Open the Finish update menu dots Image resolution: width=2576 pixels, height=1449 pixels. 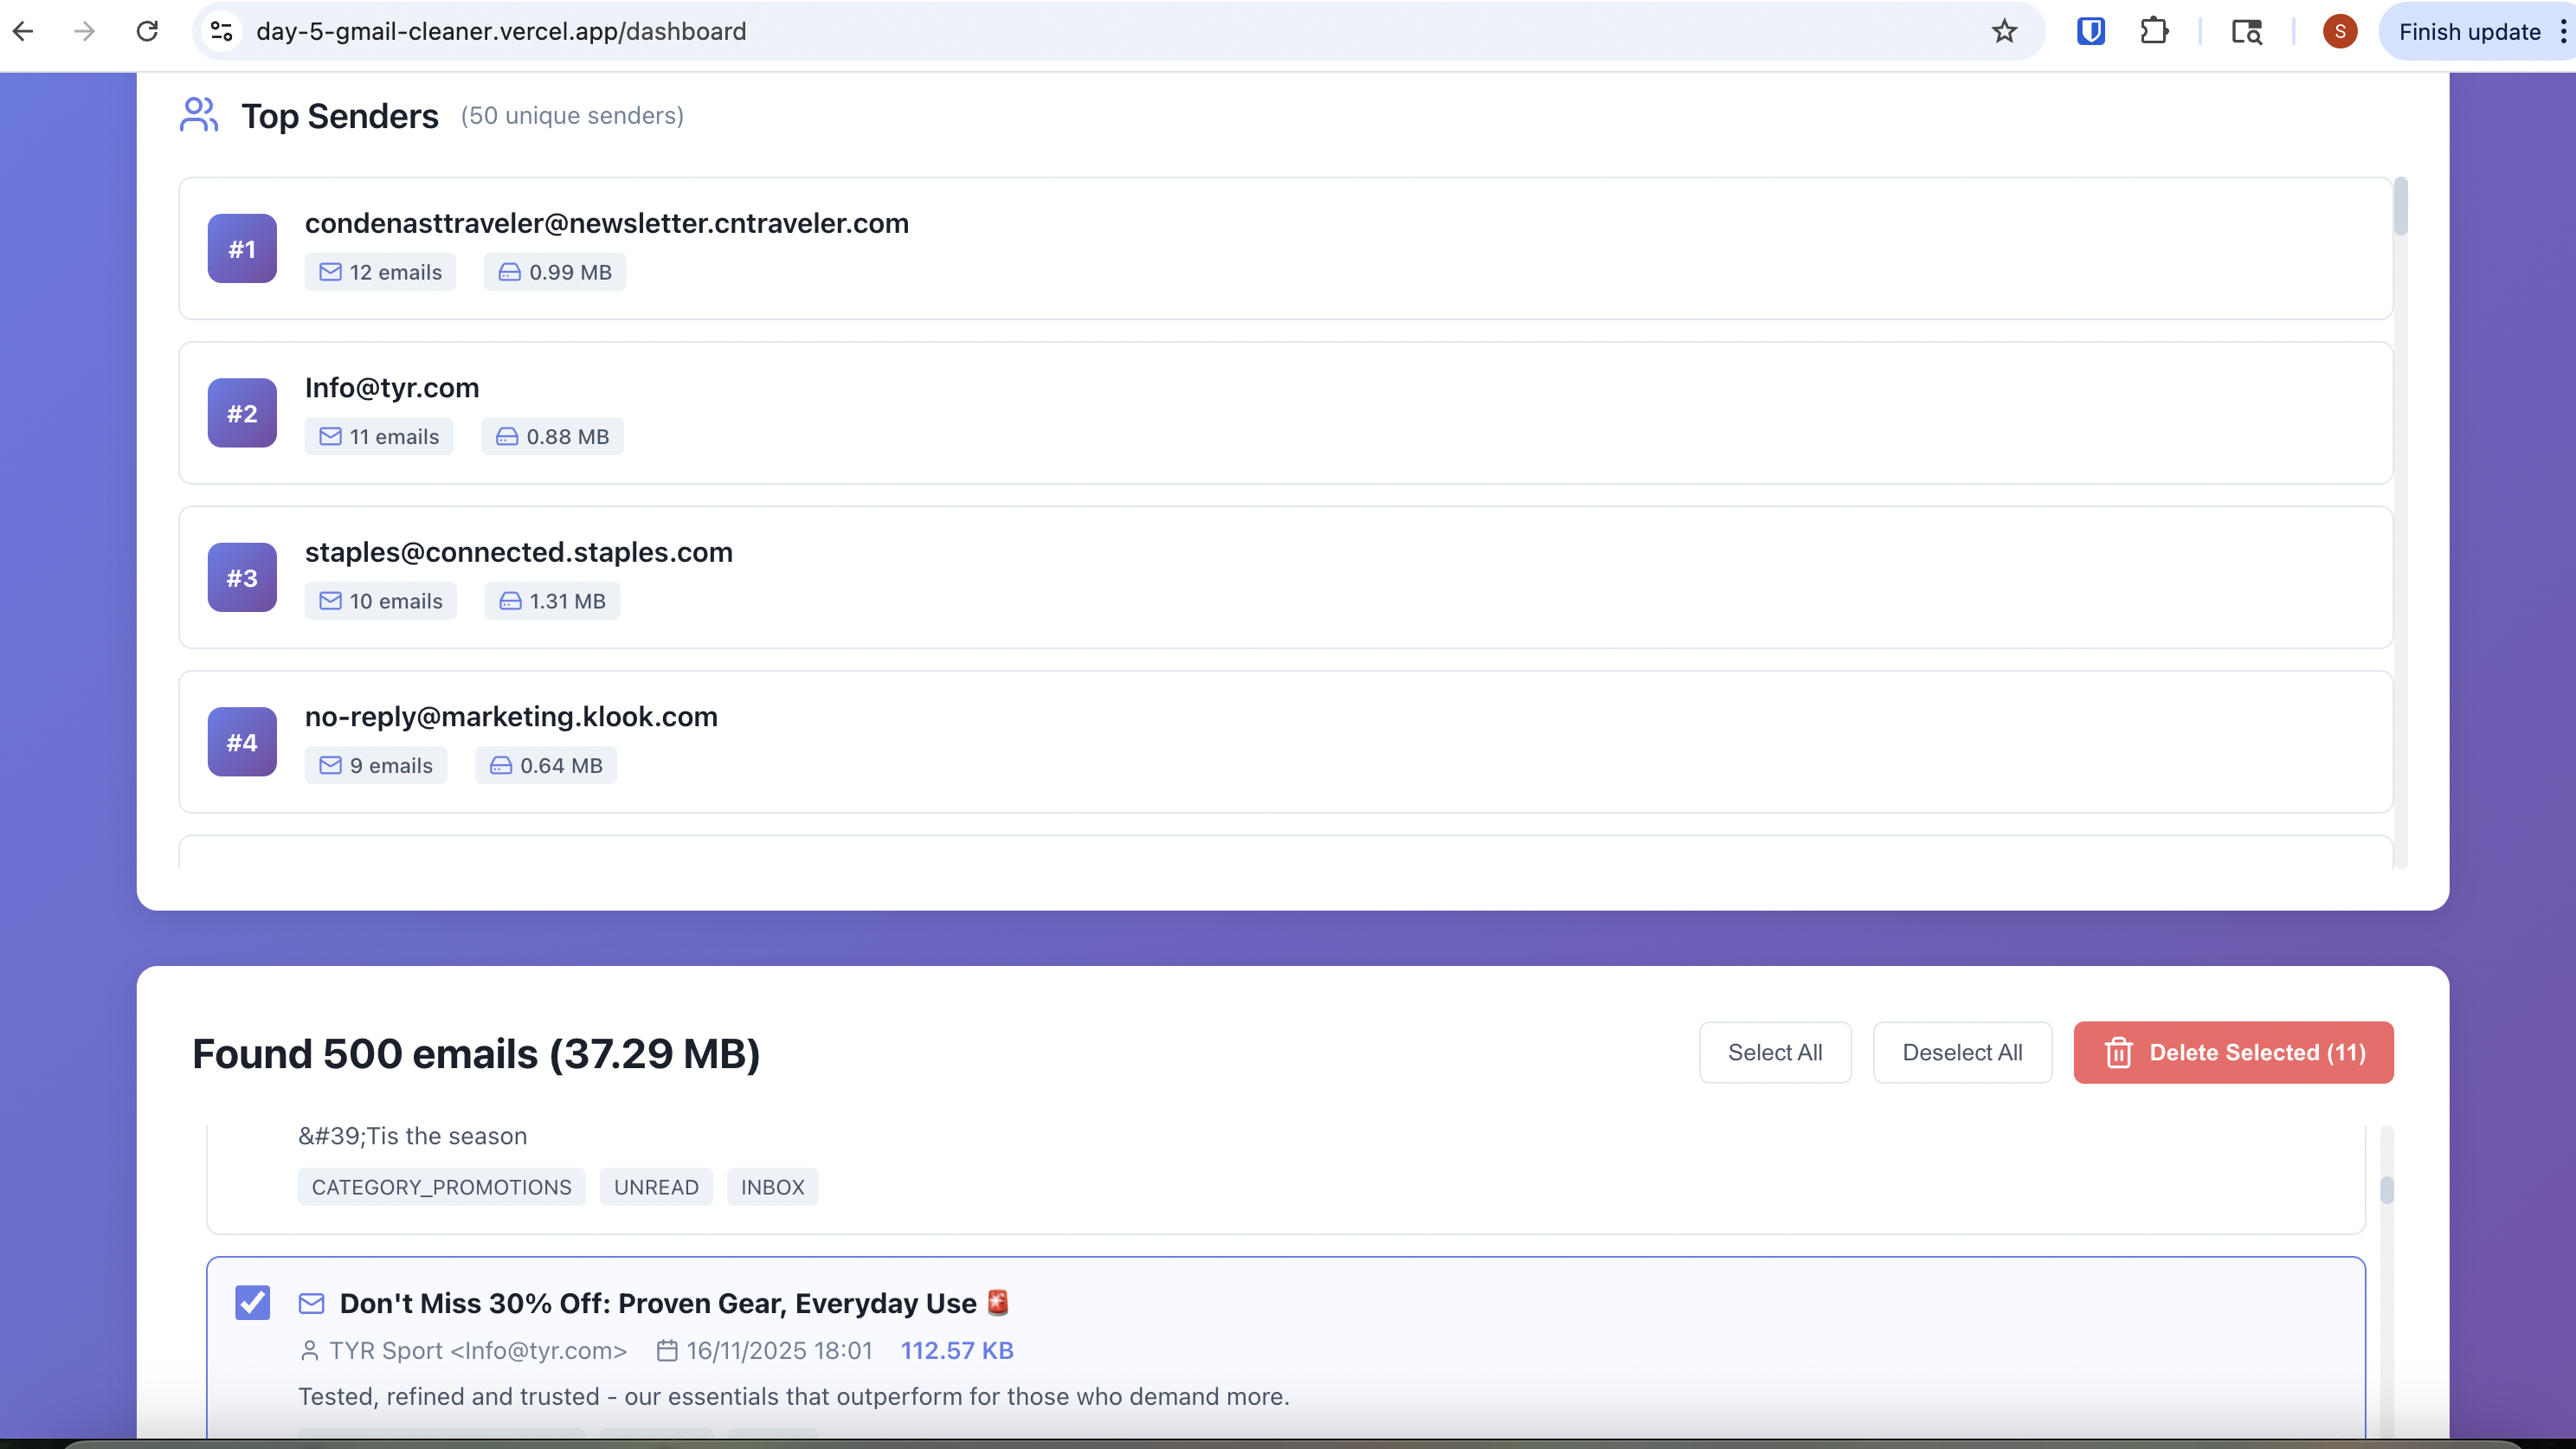click(x=2563, y=31)
